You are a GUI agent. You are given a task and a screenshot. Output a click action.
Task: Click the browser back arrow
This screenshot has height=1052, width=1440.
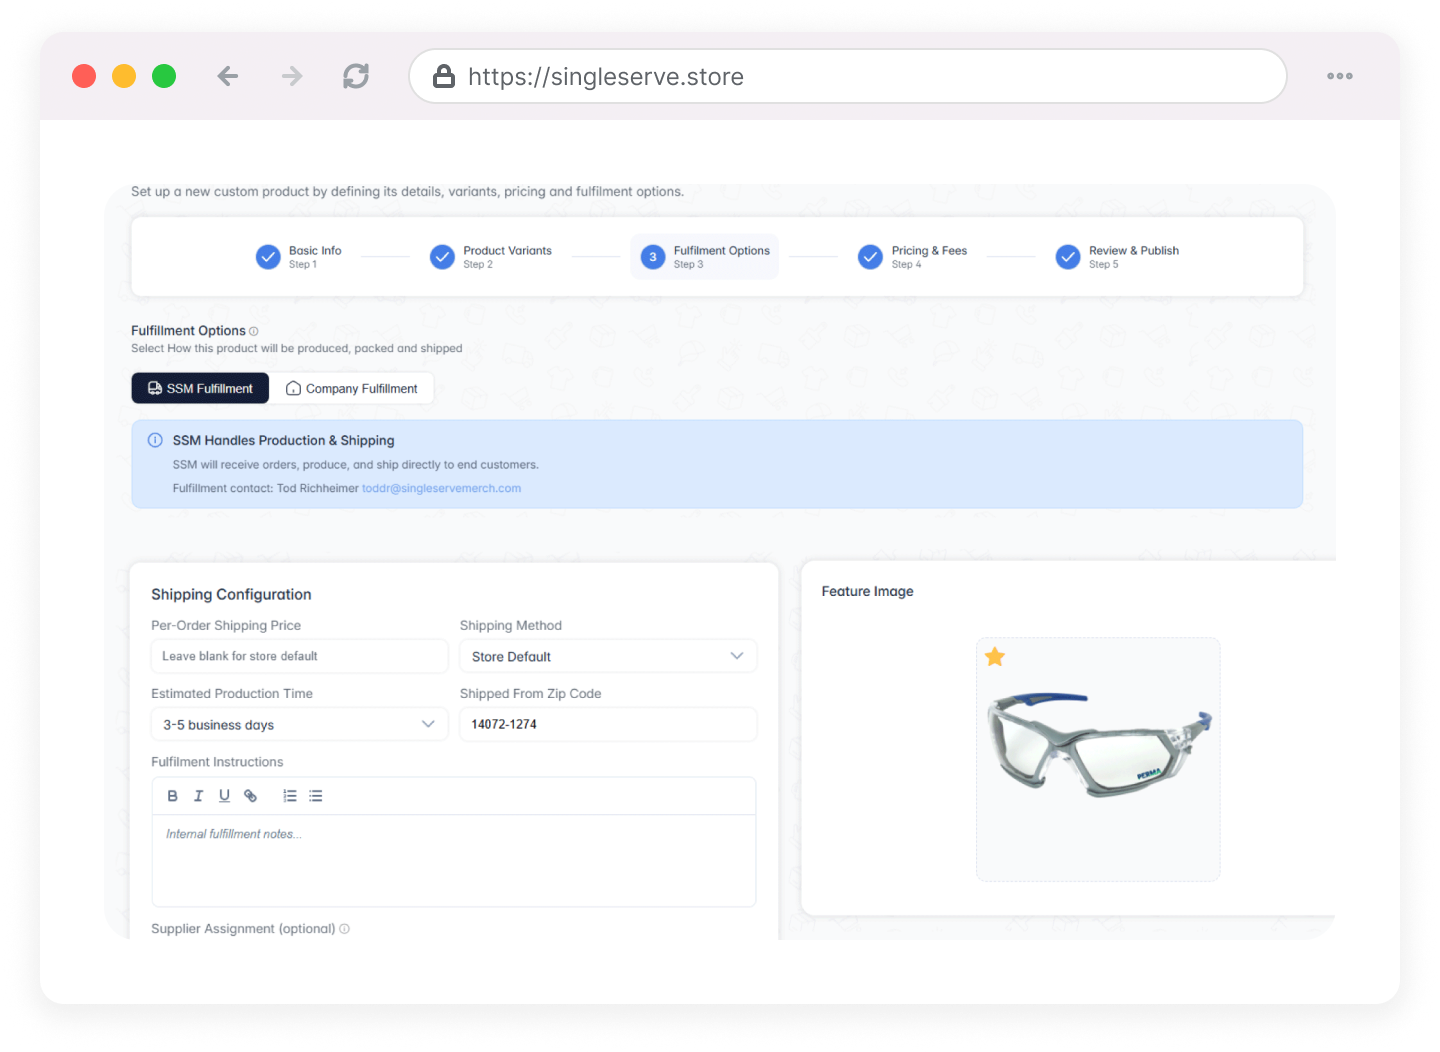(x=228, y=76)
